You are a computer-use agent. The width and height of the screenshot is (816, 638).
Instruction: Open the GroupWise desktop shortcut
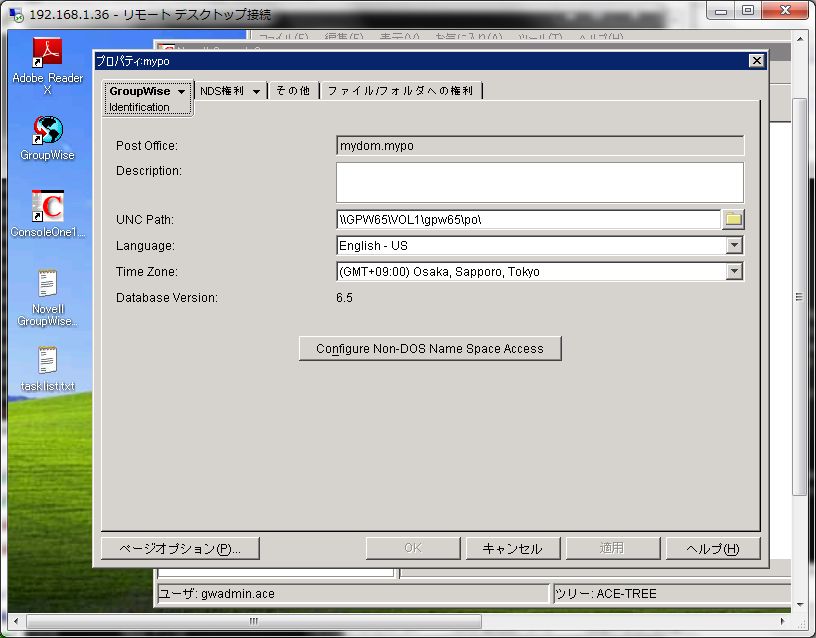(47, 138)
